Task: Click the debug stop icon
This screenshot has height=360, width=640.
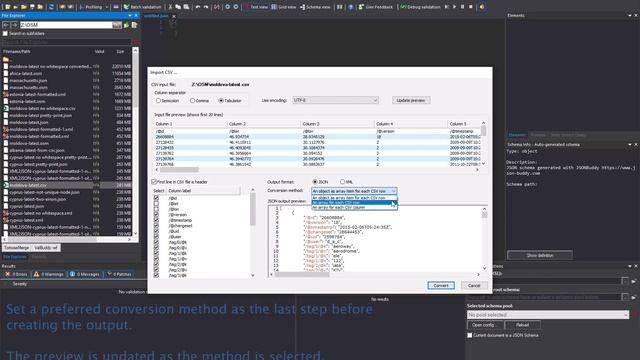Action: coord(471,7)
